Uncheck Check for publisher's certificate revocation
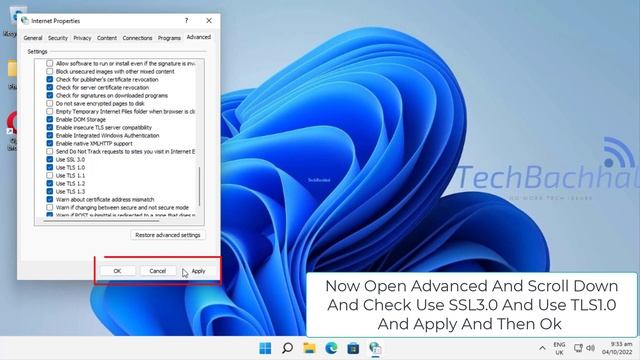Screen dimensions: 640x360 coord(50,79)
